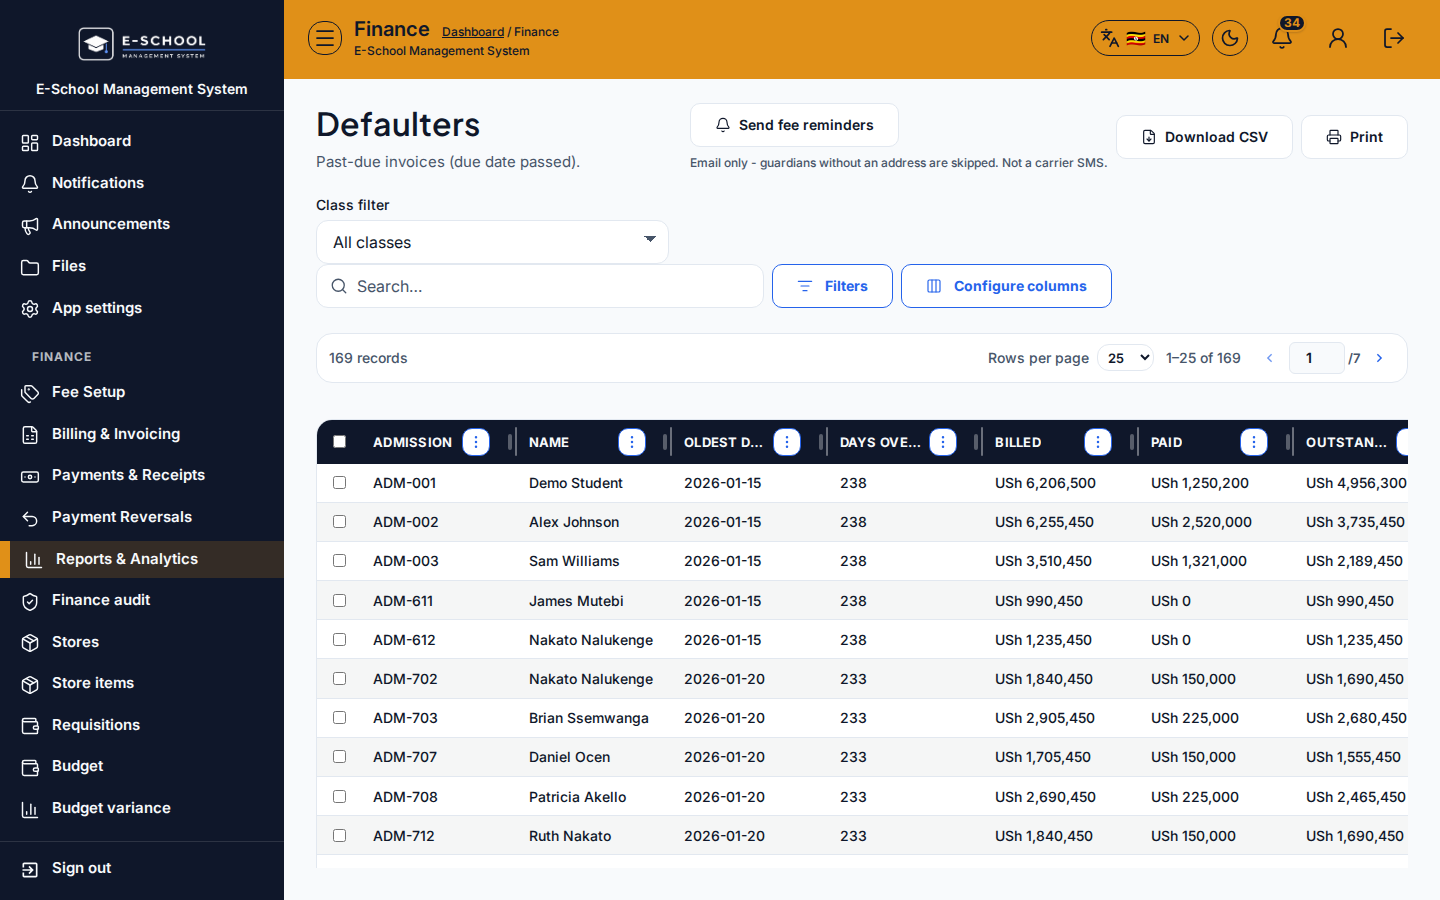
Task: Click billed amount USh 6,206,500
Action: (1045, 483)
